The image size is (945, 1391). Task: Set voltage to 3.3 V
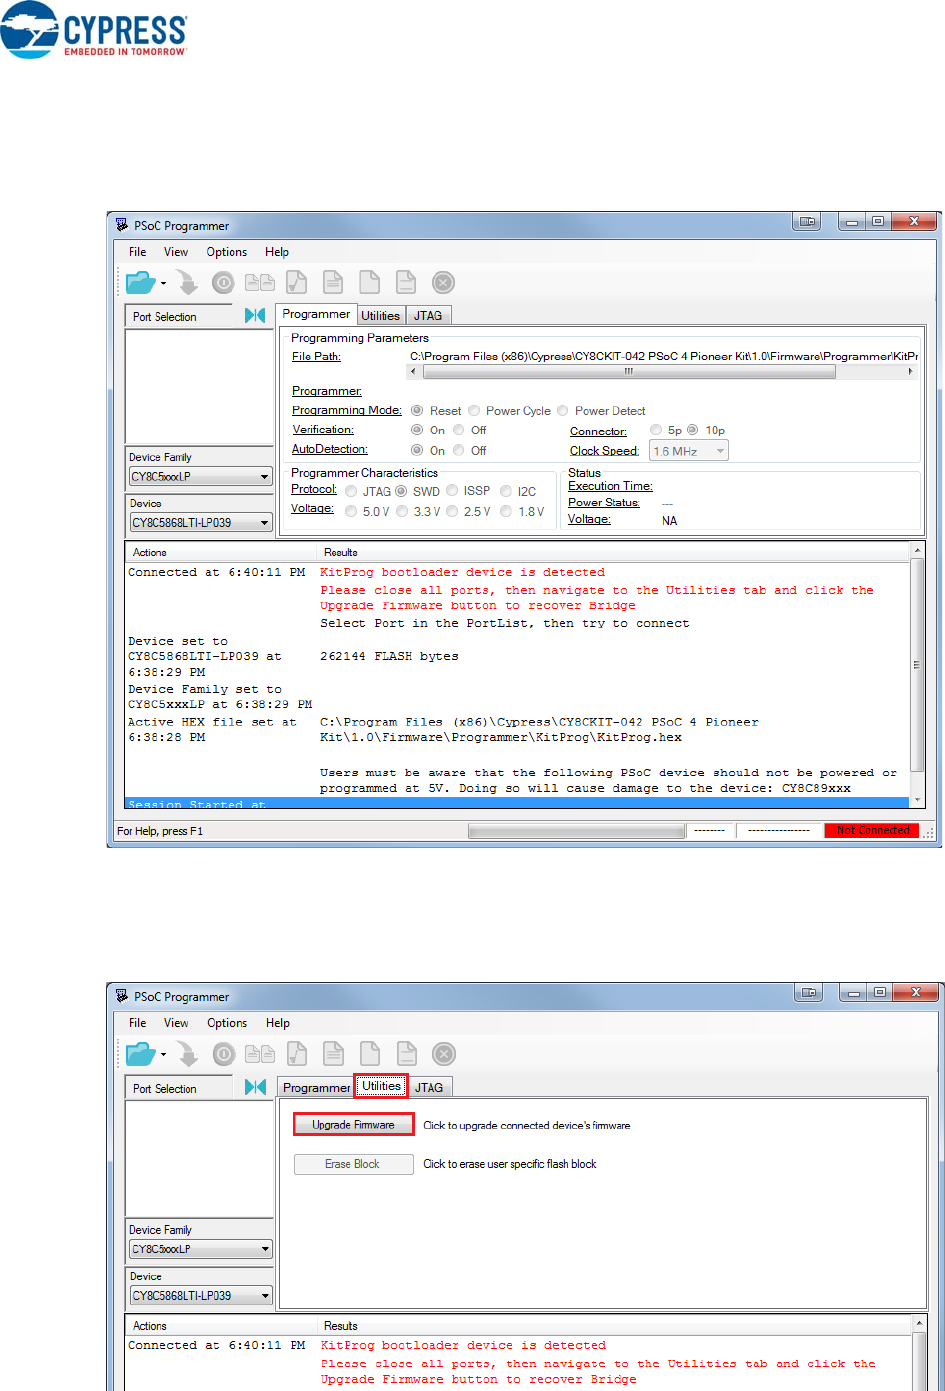(402, 512)
